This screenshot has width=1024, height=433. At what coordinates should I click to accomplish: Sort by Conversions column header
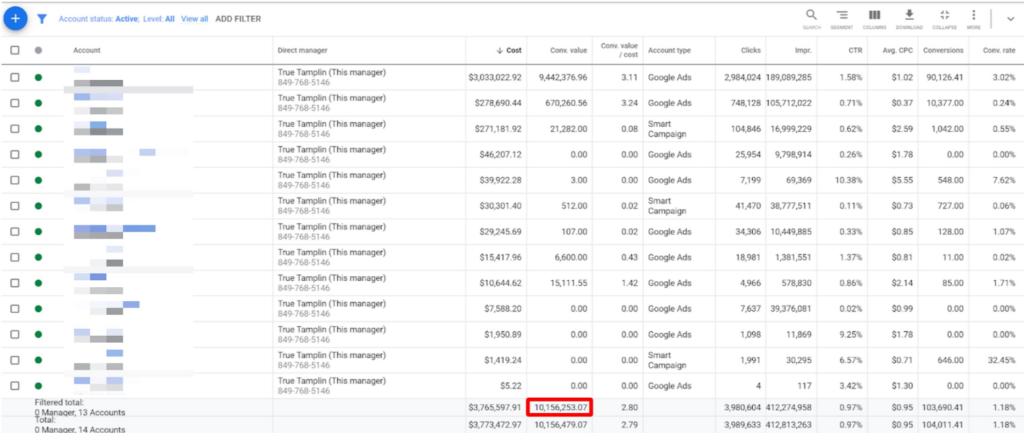click(x=944, y=50)
